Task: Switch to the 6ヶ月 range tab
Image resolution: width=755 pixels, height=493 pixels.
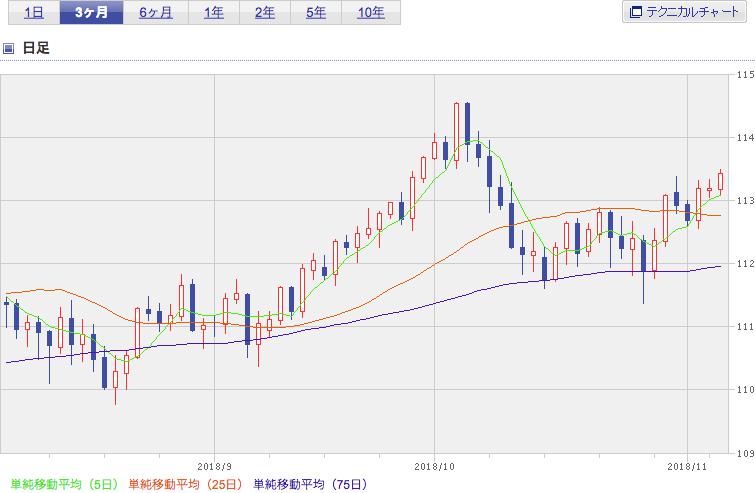Action: tap(156, 13)
